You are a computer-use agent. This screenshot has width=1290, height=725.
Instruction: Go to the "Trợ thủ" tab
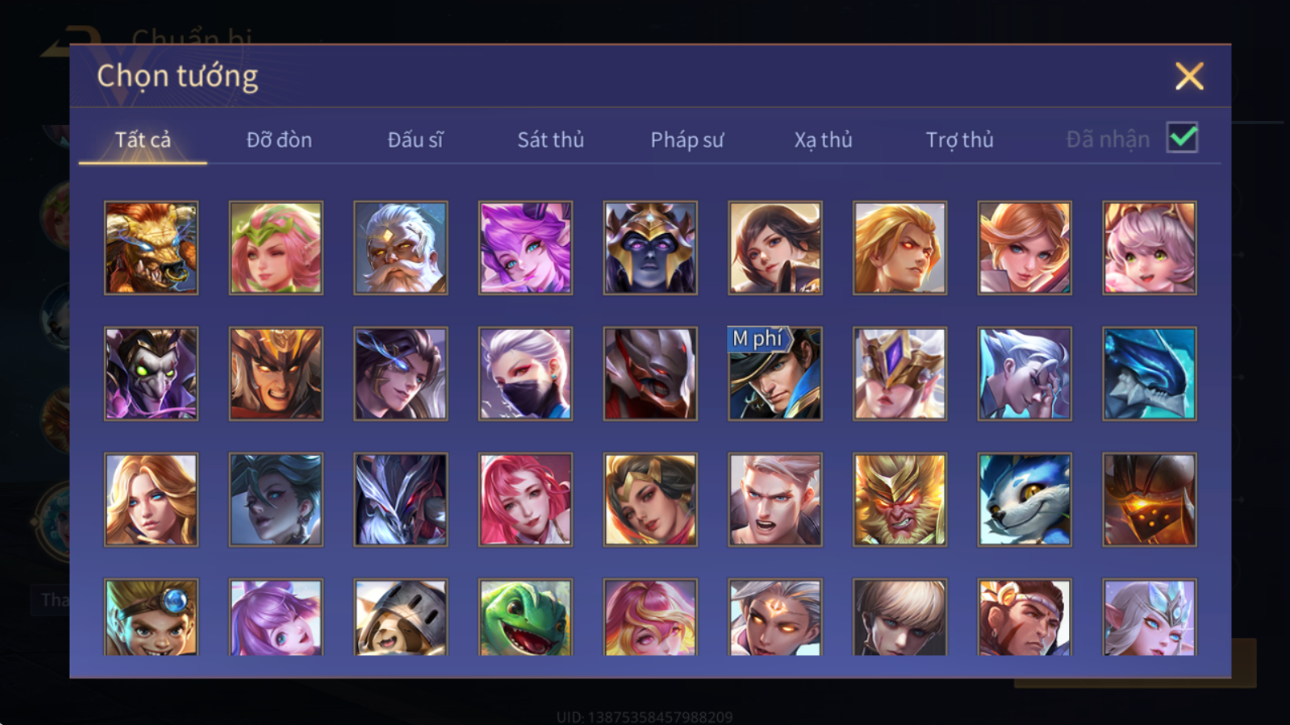959,140
